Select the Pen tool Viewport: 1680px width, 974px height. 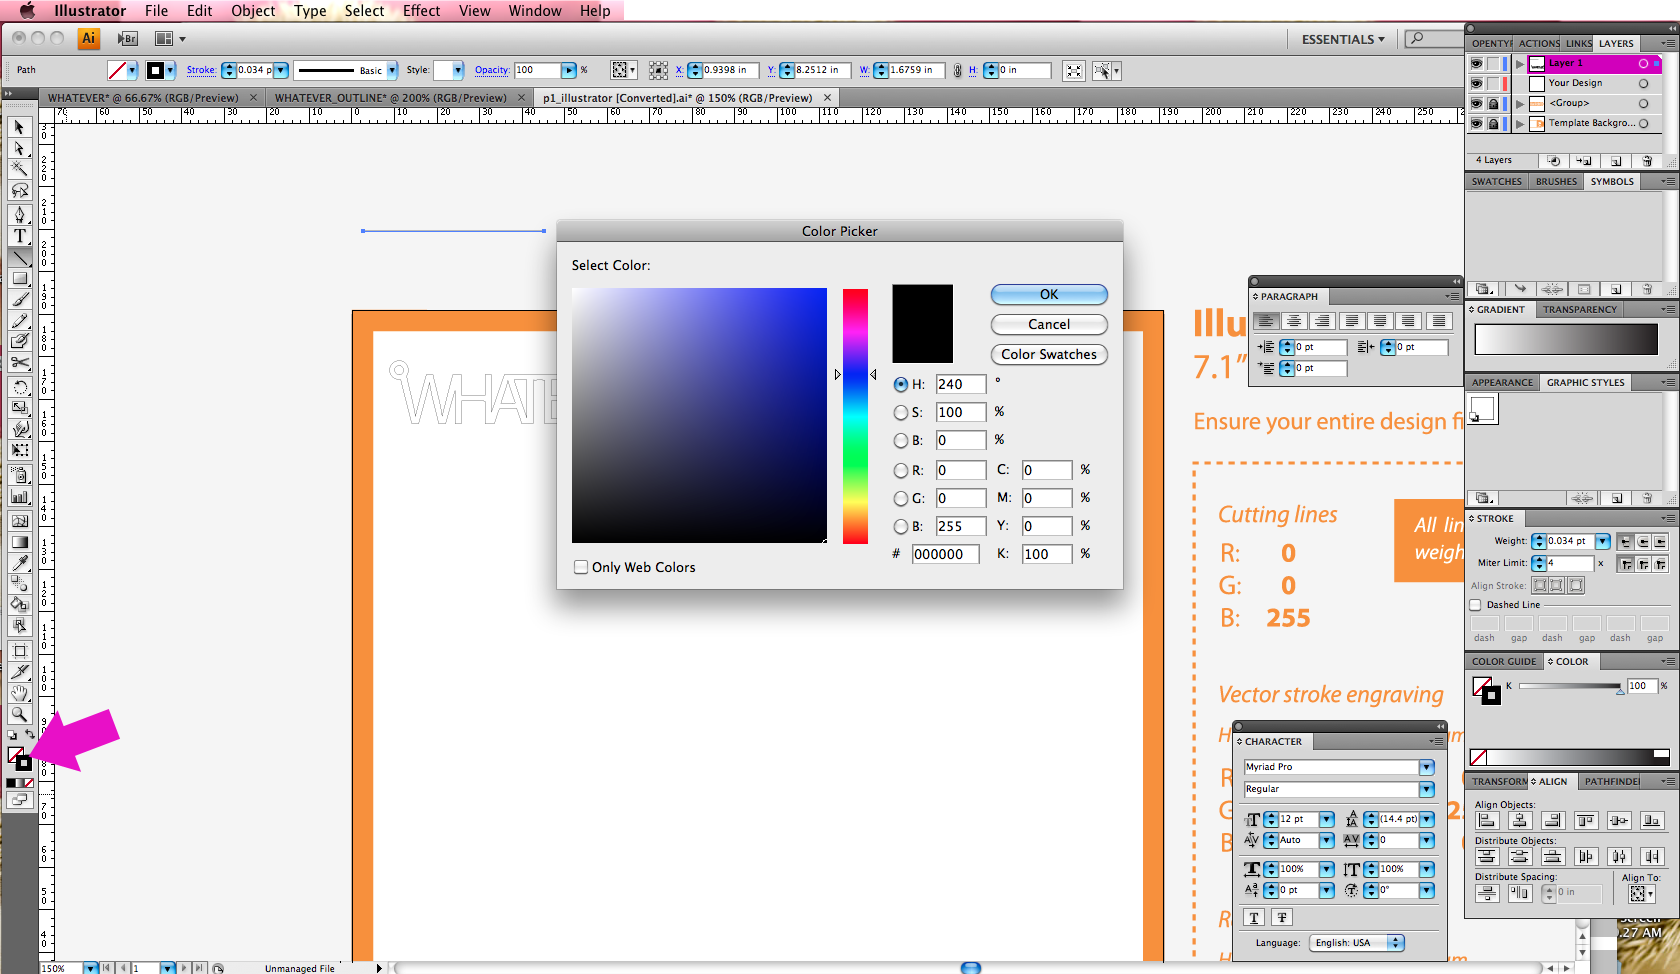(19, 215)
